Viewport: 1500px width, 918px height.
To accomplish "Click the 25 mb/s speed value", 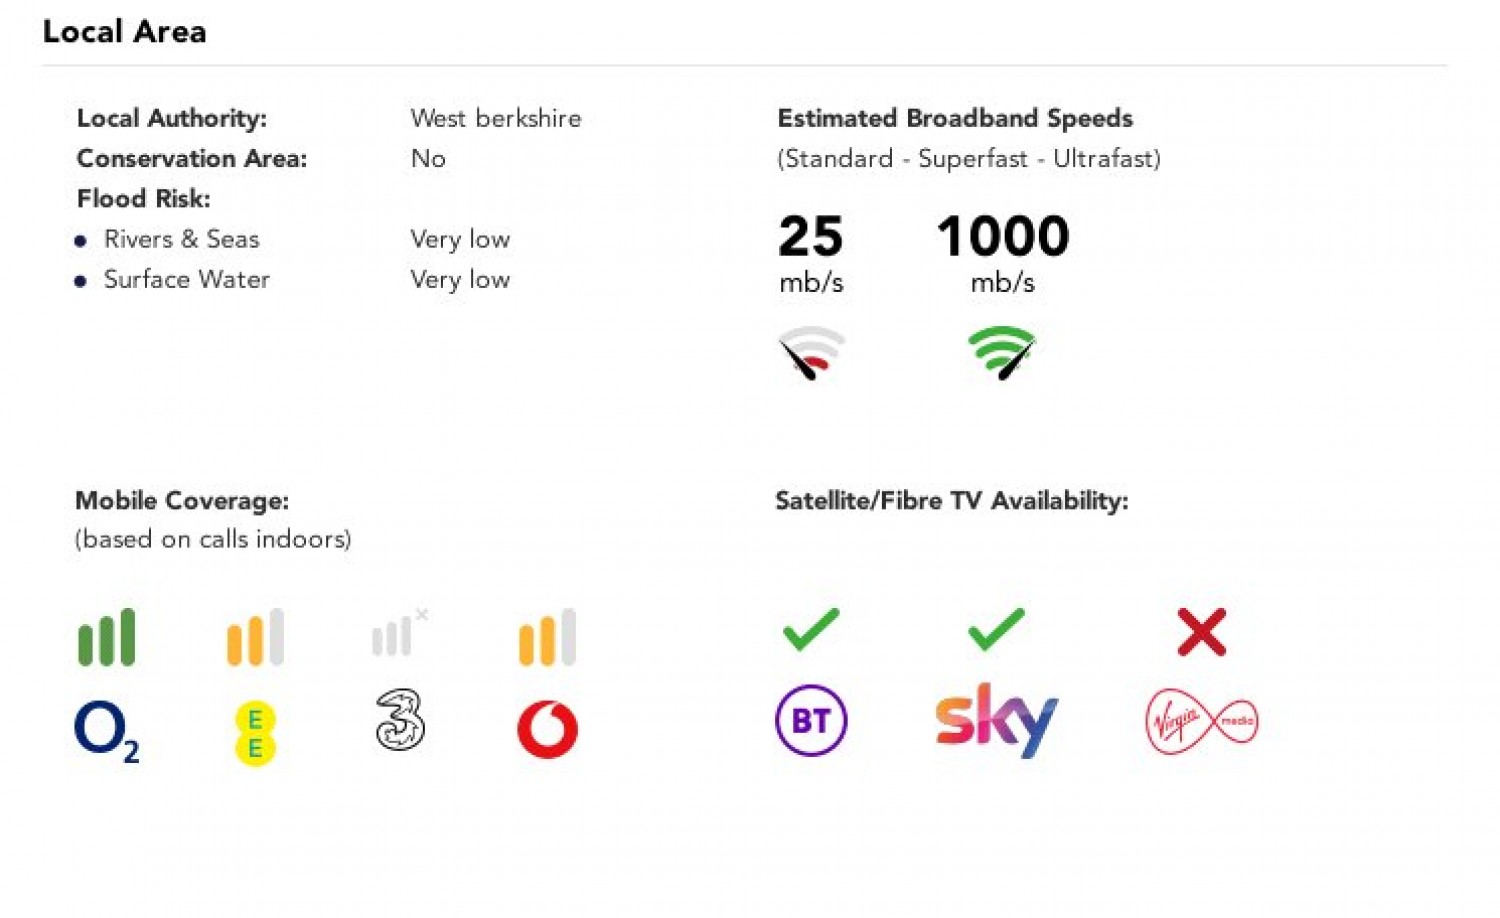I will point(811,237).
